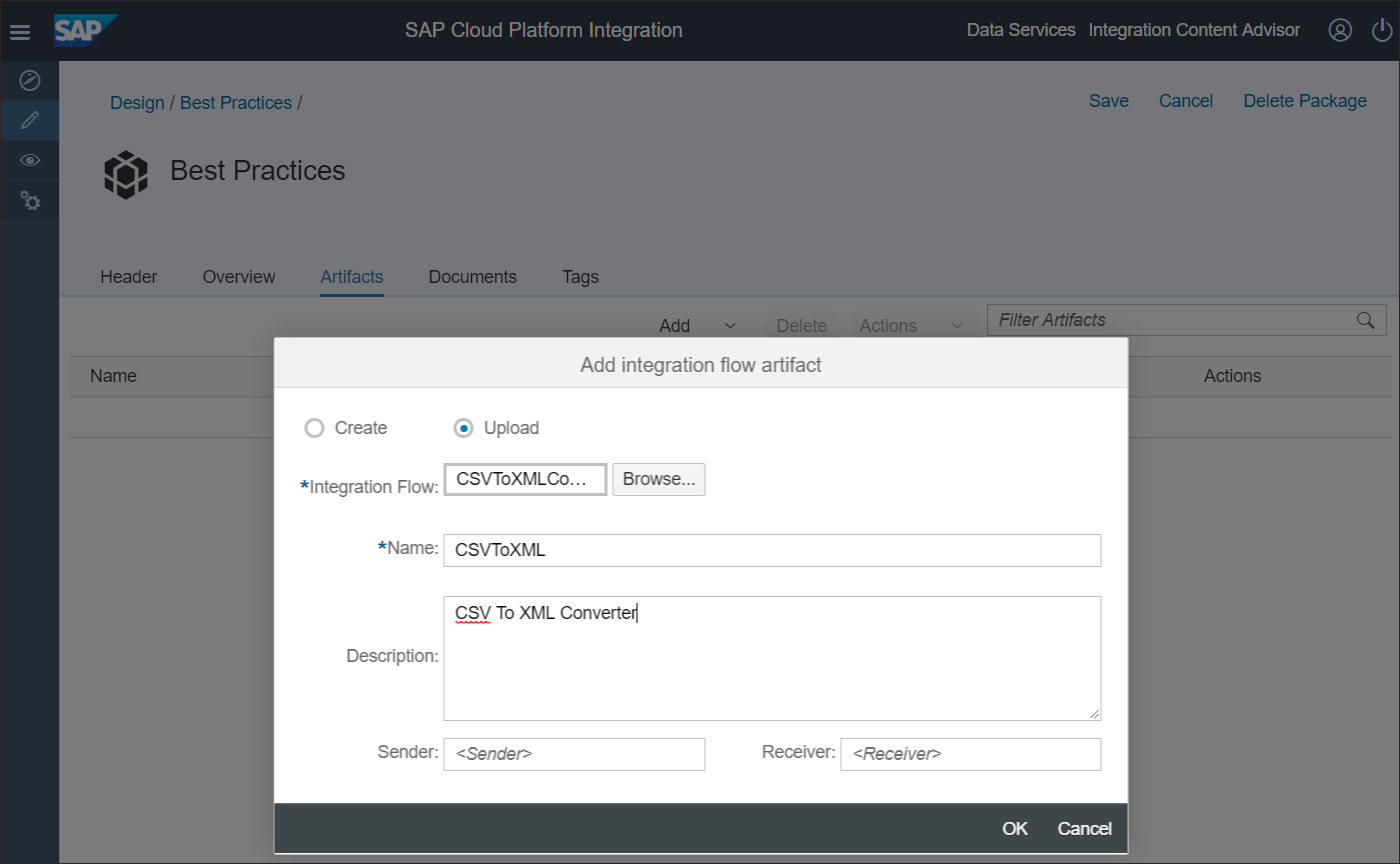1400x864 pixels.
Task: Click the search magnifier in Filter Artifacts
Action: pyautogui.click(x=1365, y=320)
